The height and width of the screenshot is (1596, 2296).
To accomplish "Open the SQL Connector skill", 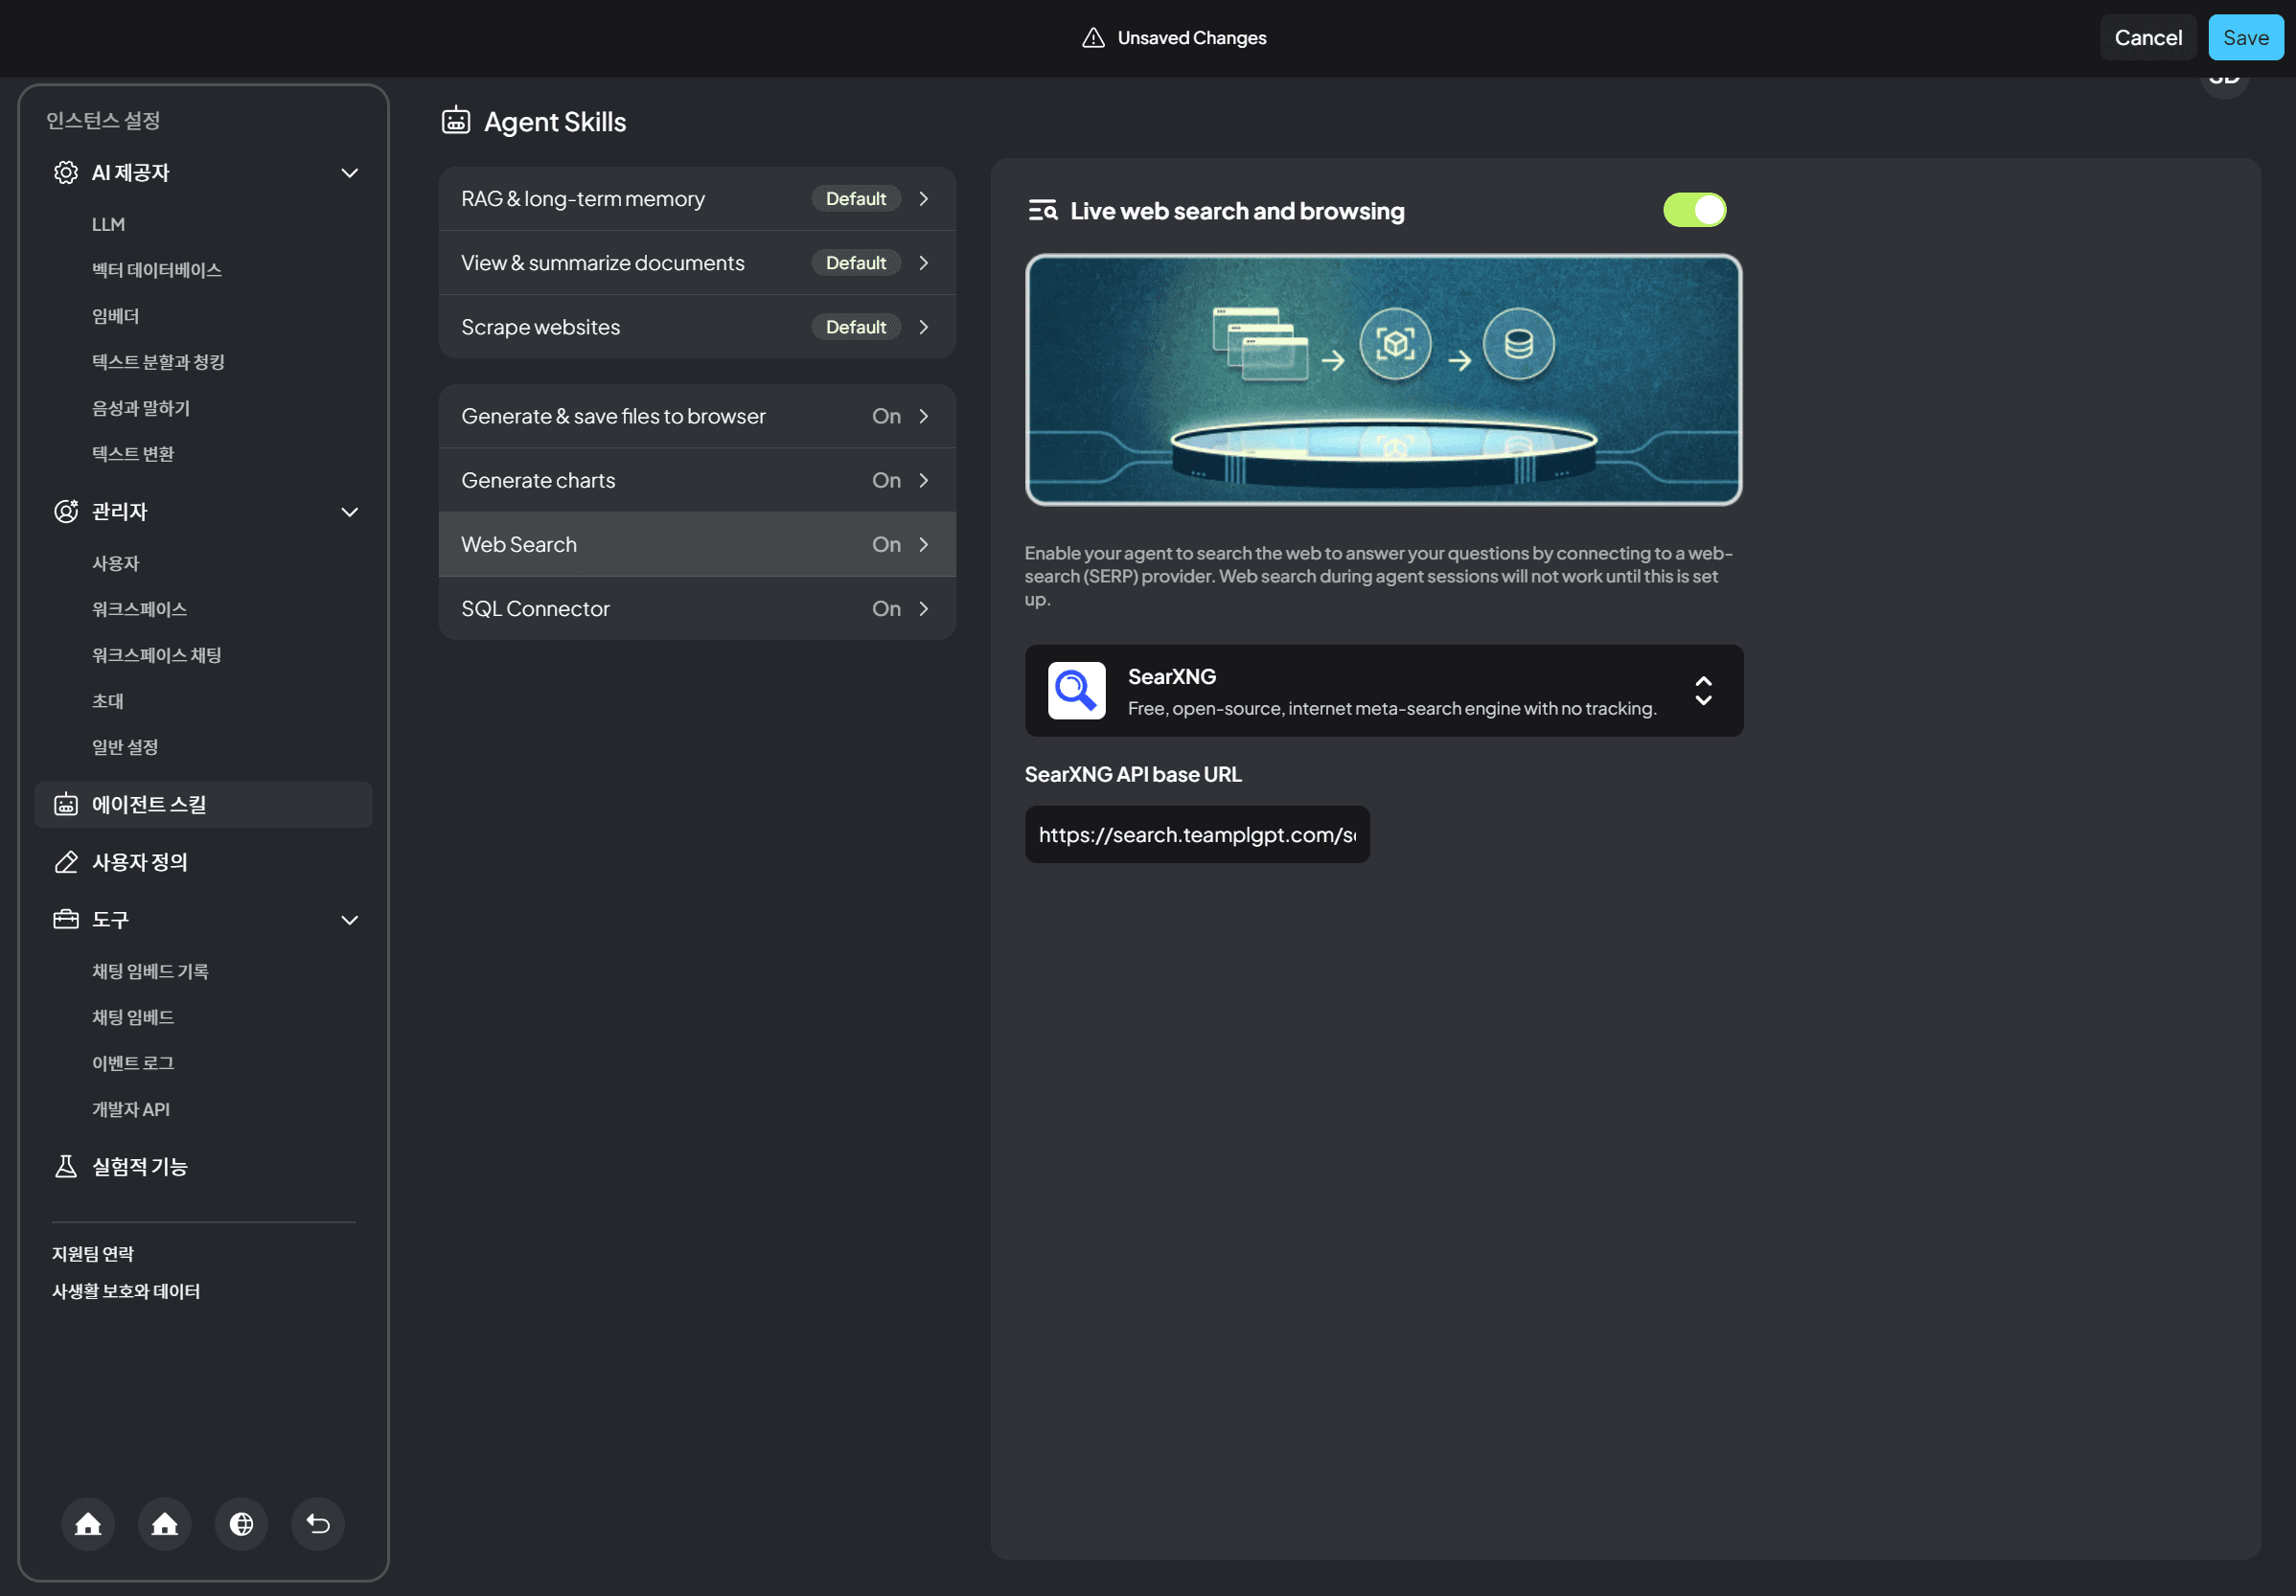I will point(697,608).
